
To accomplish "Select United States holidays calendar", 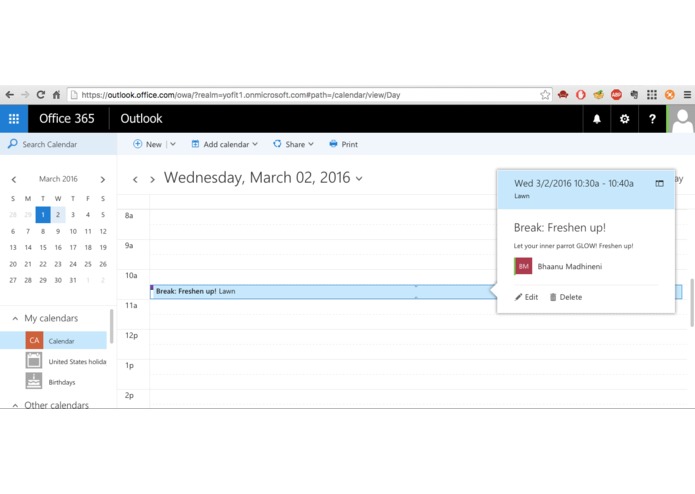I will 77,362.
